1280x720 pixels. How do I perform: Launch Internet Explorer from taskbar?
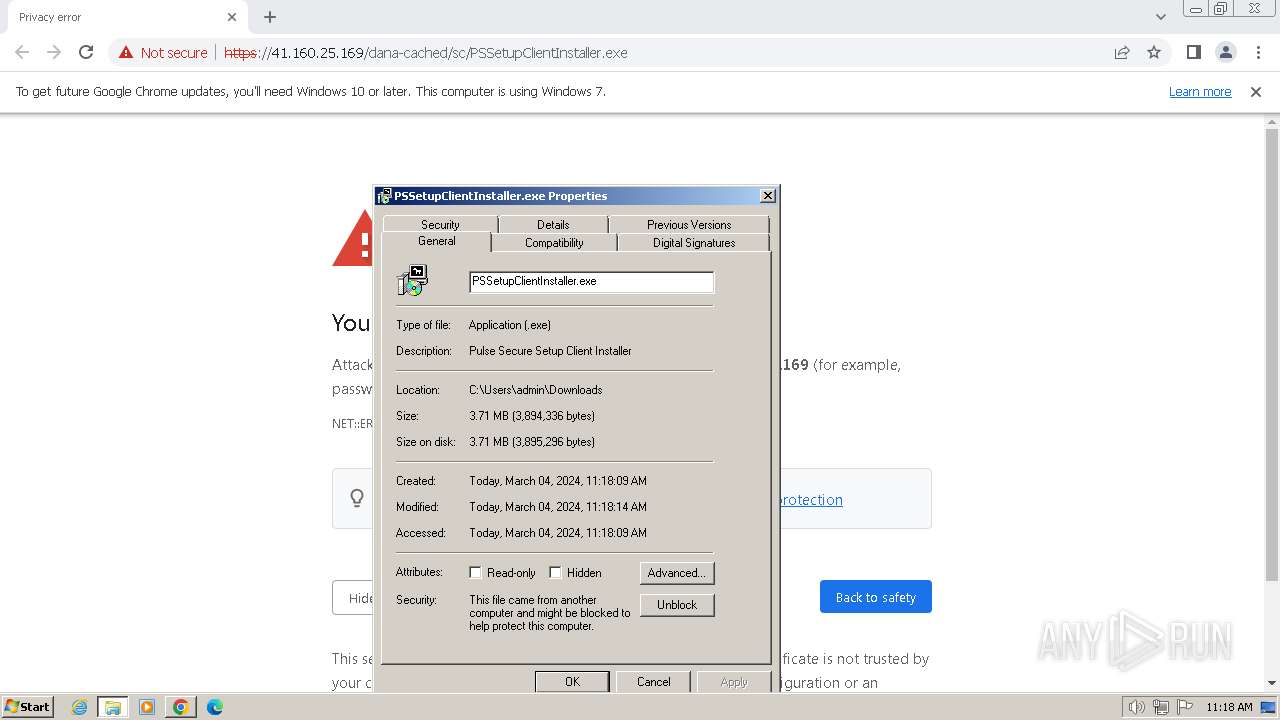coord(80,707)
